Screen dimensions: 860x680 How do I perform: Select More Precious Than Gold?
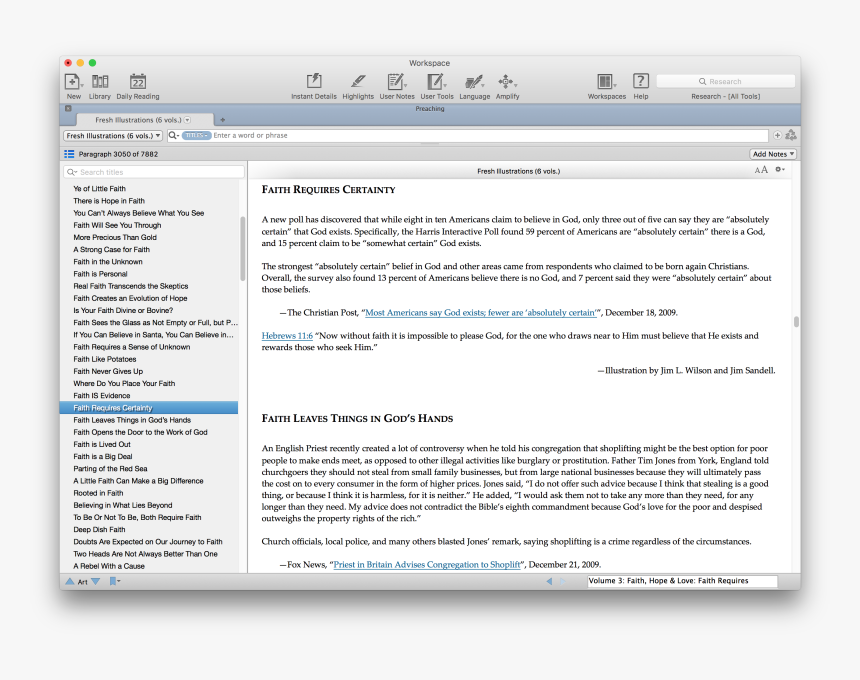(x=115, y=237)
